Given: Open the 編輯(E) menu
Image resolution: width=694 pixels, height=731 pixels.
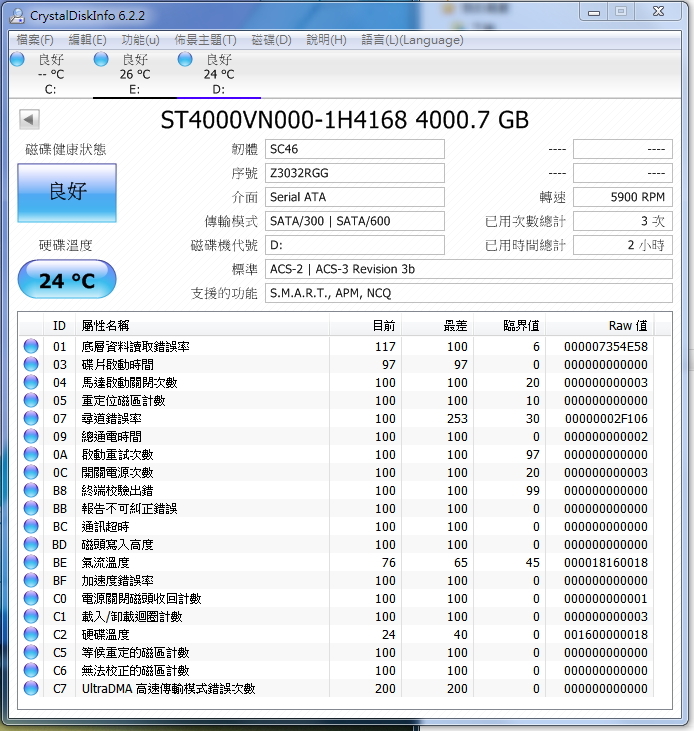Looking at the screenshot, I should coord(87,40).
